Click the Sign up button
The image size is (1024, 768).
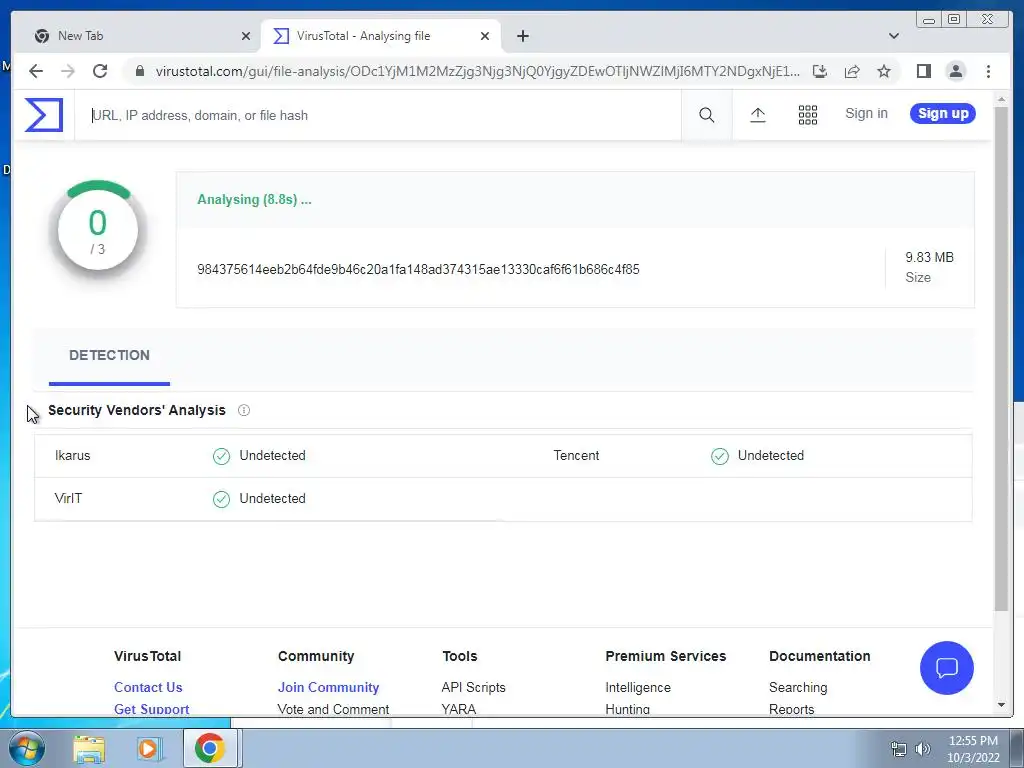(942, 114)
